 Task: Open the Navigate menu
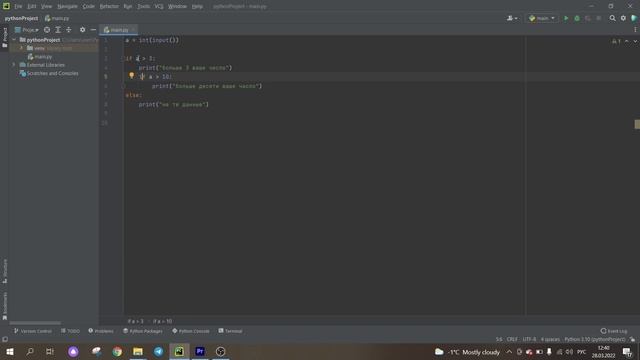point(67,7)
